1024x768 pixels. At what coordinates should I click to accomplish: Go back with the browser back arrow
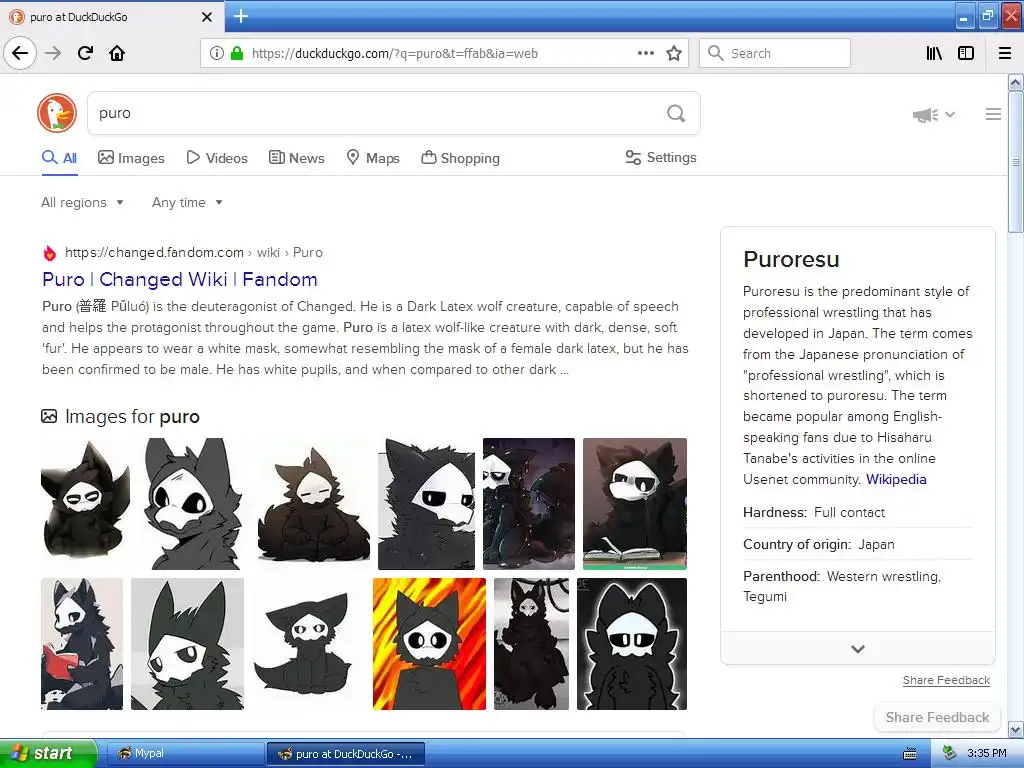pos(20,53)
